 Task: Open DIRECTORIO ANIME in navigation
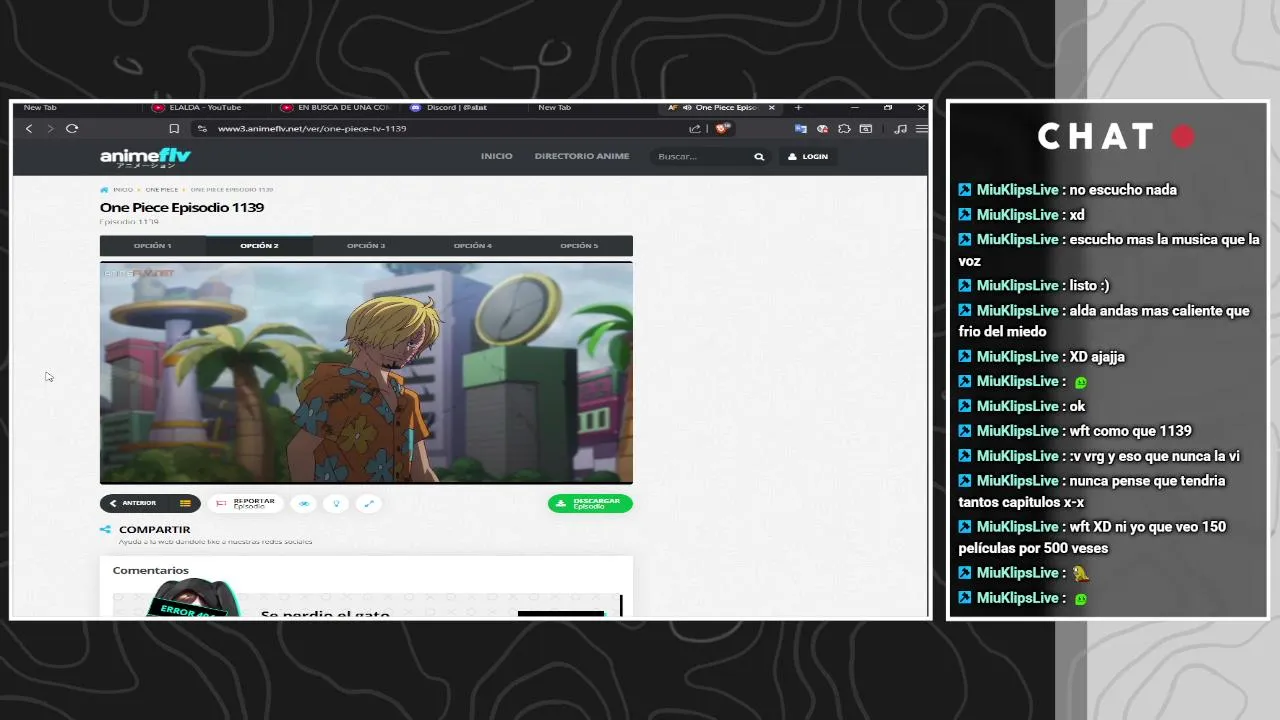[x=582, y=157]
